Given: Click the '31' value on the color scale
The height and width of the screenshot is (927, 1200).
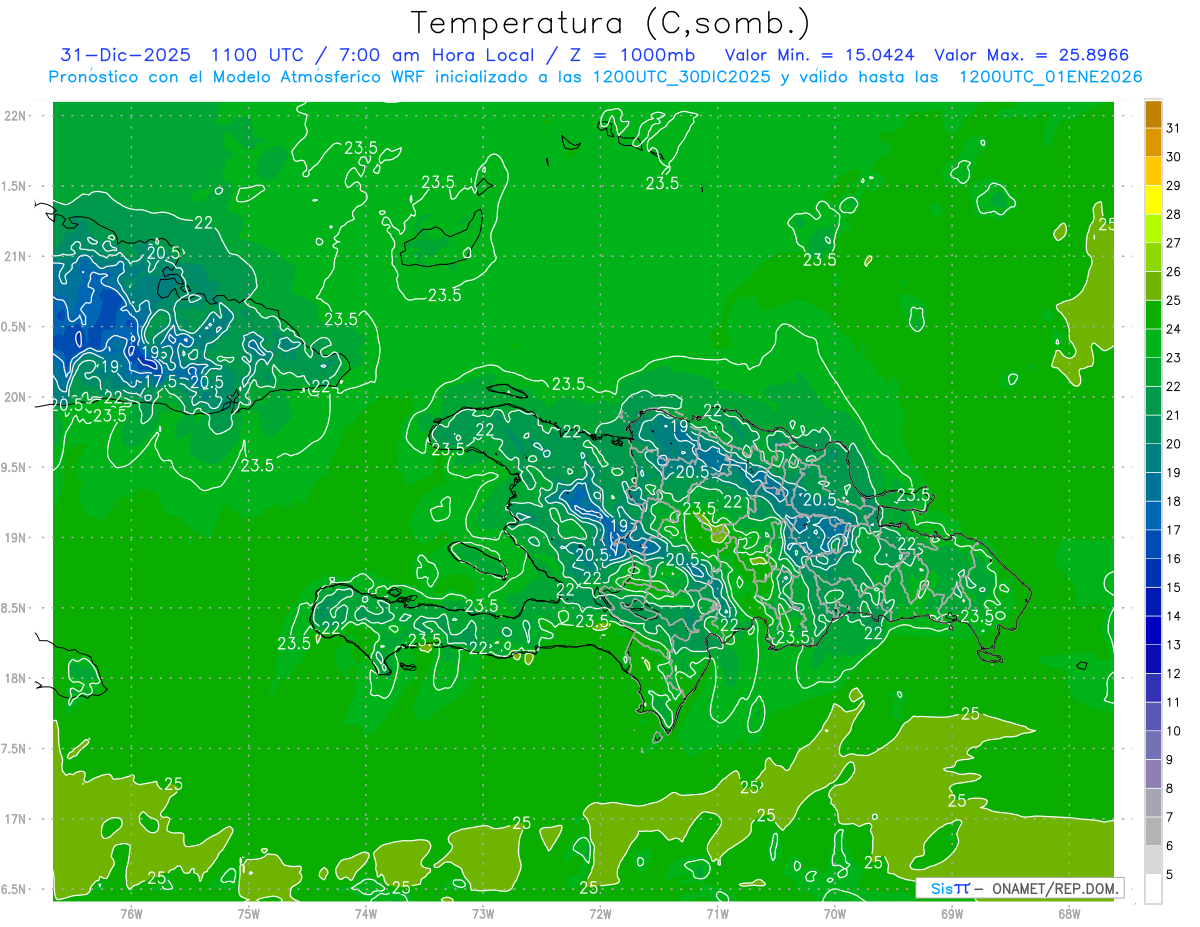Looking at the screenshot, I should 1174,127.
